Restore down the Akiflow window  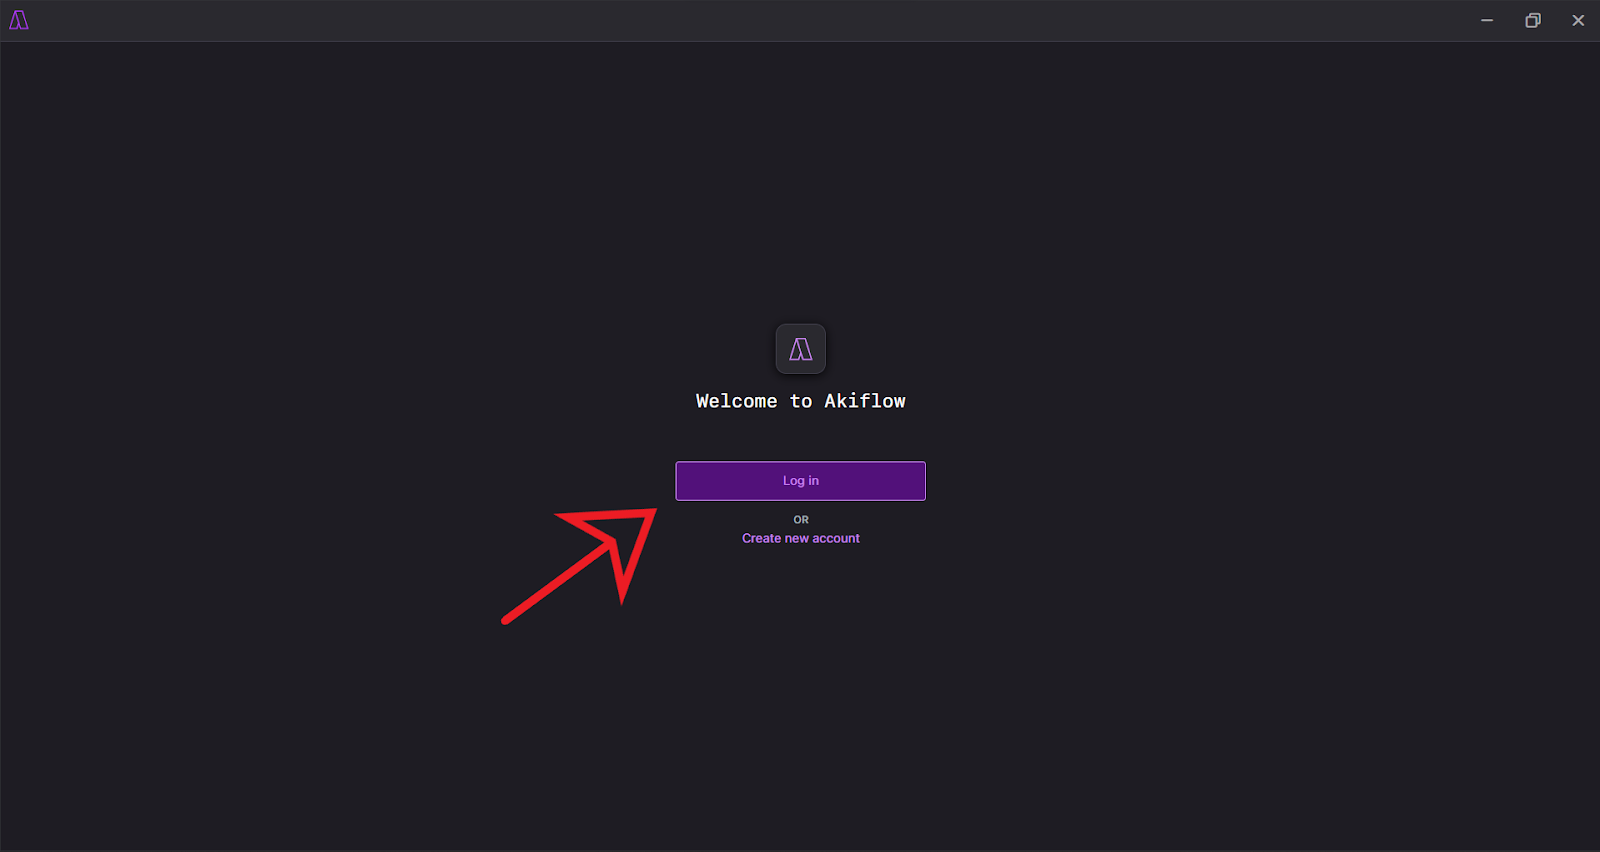coord(1533,20)
